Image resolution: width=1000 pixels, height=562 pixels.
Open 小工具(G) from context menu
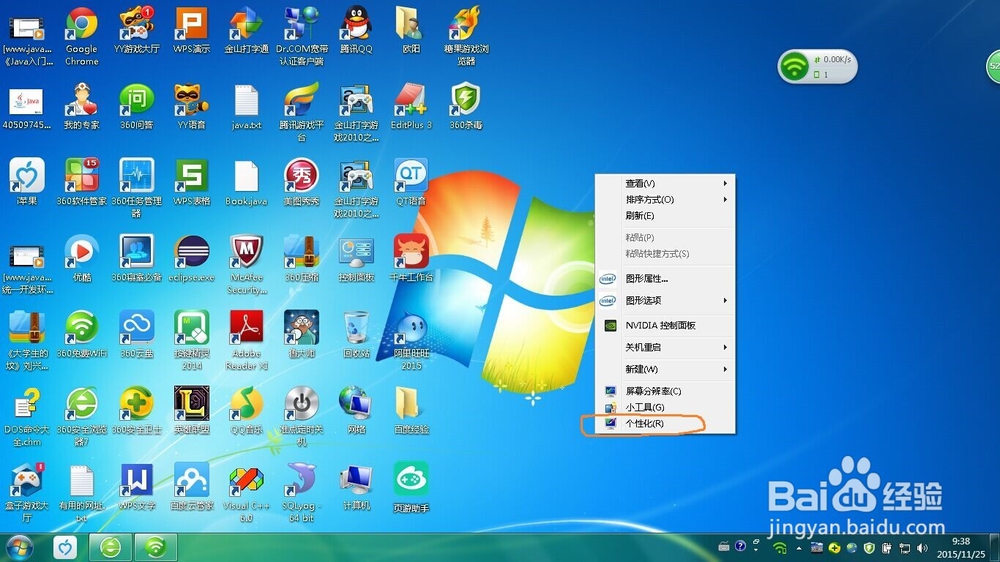tap(665, 407)
